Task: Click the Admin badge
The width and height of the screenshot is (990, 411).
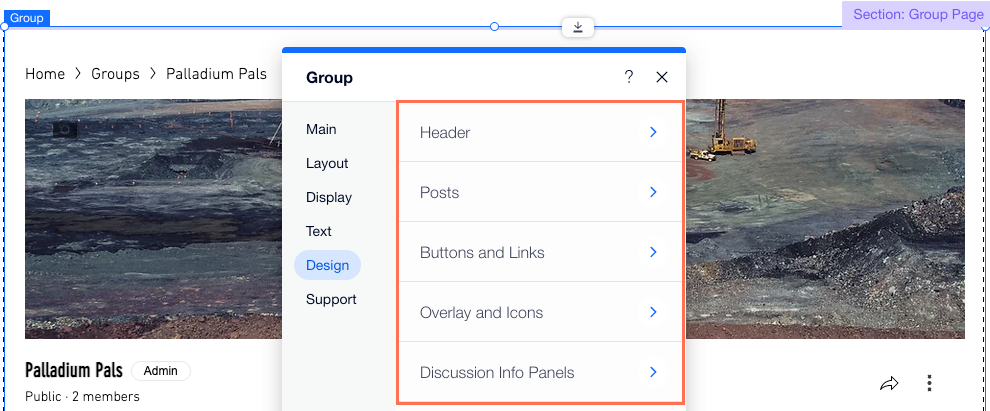Action: [x=161, y=371]
